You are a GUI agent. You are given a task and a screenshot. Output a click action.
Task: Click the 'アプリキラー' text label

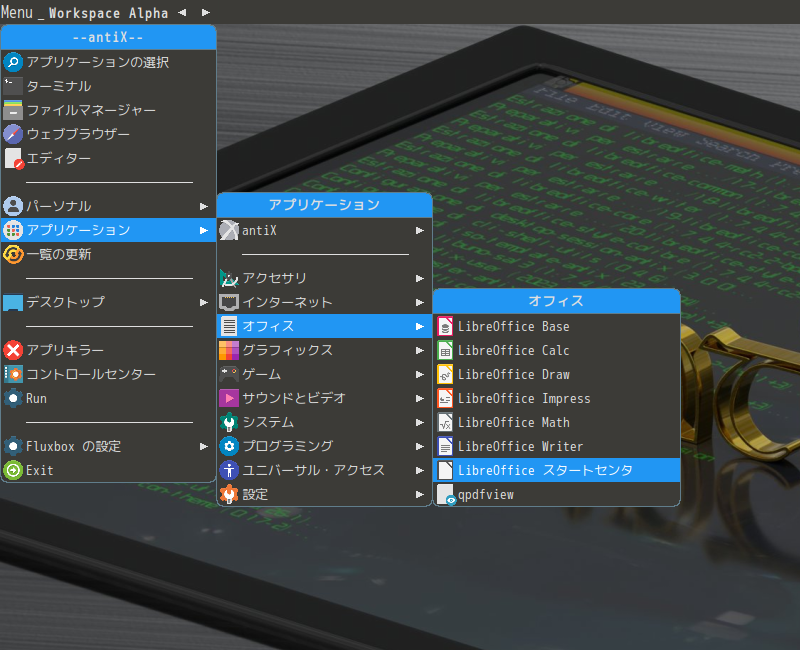tap(65, 350)
